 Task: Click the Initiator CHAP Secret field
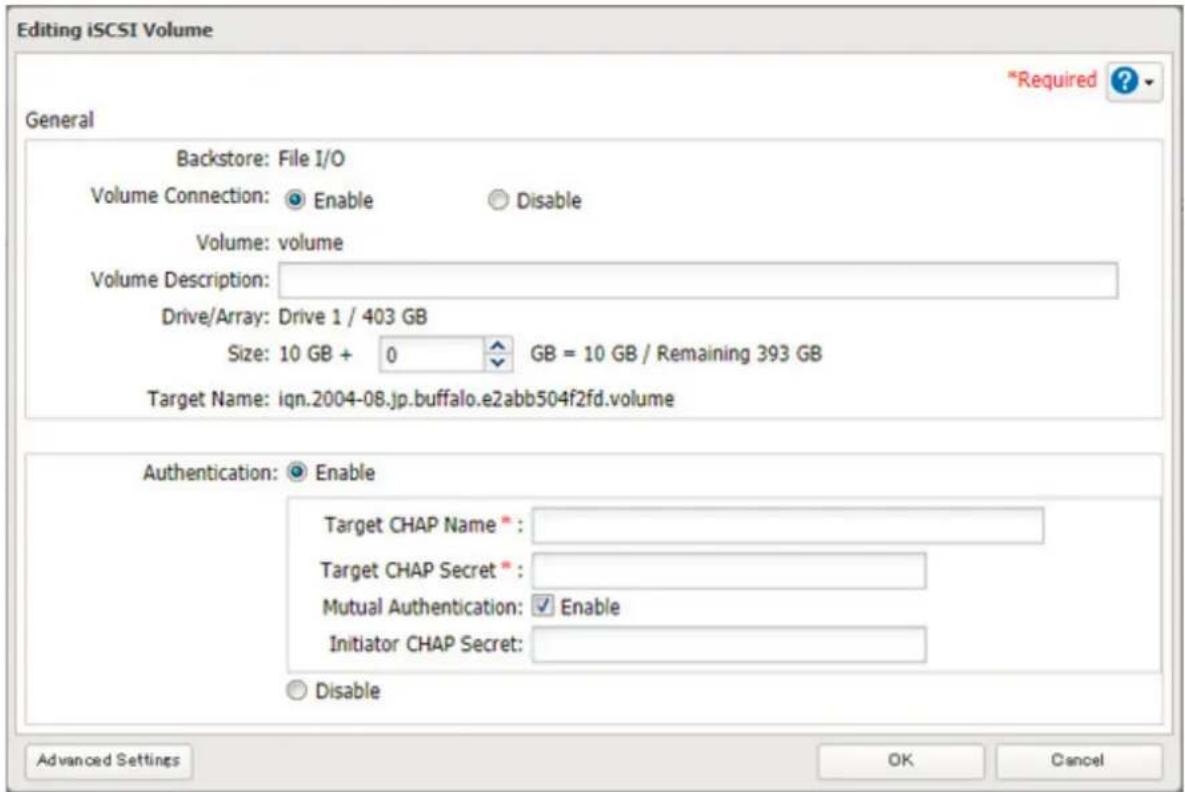[x=729, y=645]
